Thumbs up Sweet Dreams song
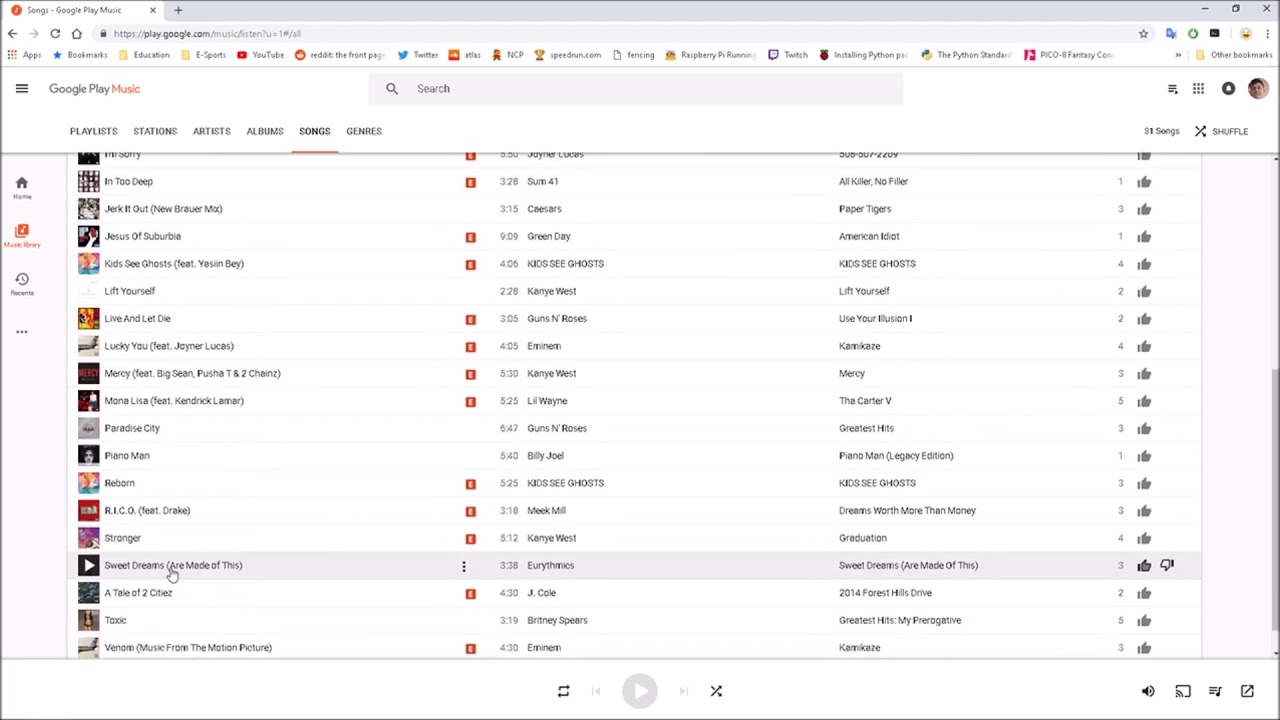The height and width of the screenshot is (720, 1280). click(x=1144, y=566)
